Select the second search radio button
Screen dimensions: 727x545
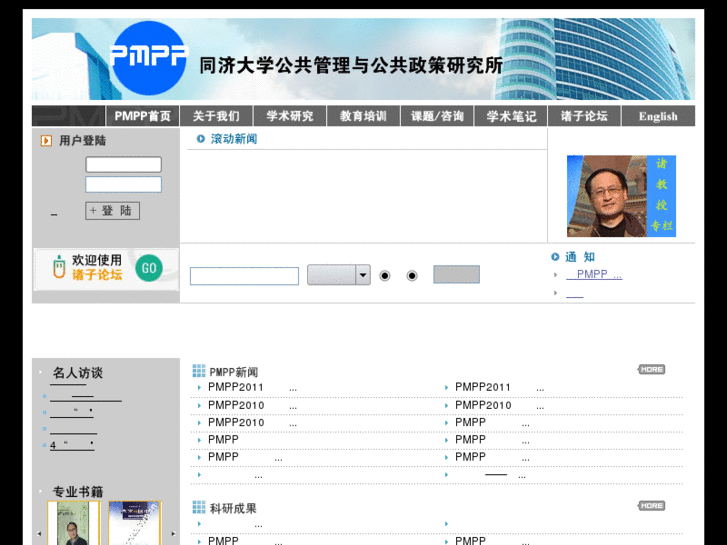(x=412, y=276)
